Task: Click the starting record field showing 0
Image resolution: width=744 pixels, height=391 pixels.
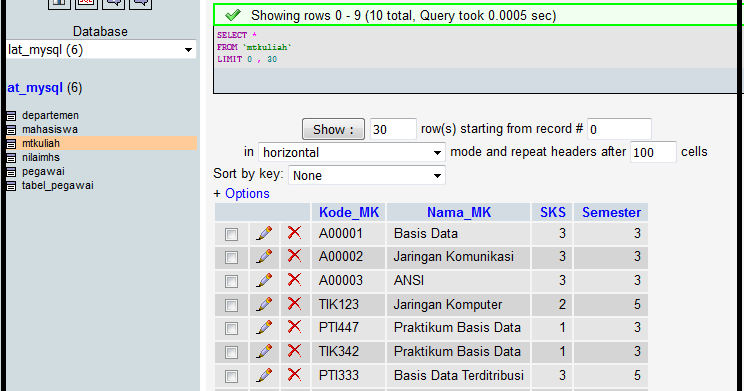Action: [x=619, y=129]
